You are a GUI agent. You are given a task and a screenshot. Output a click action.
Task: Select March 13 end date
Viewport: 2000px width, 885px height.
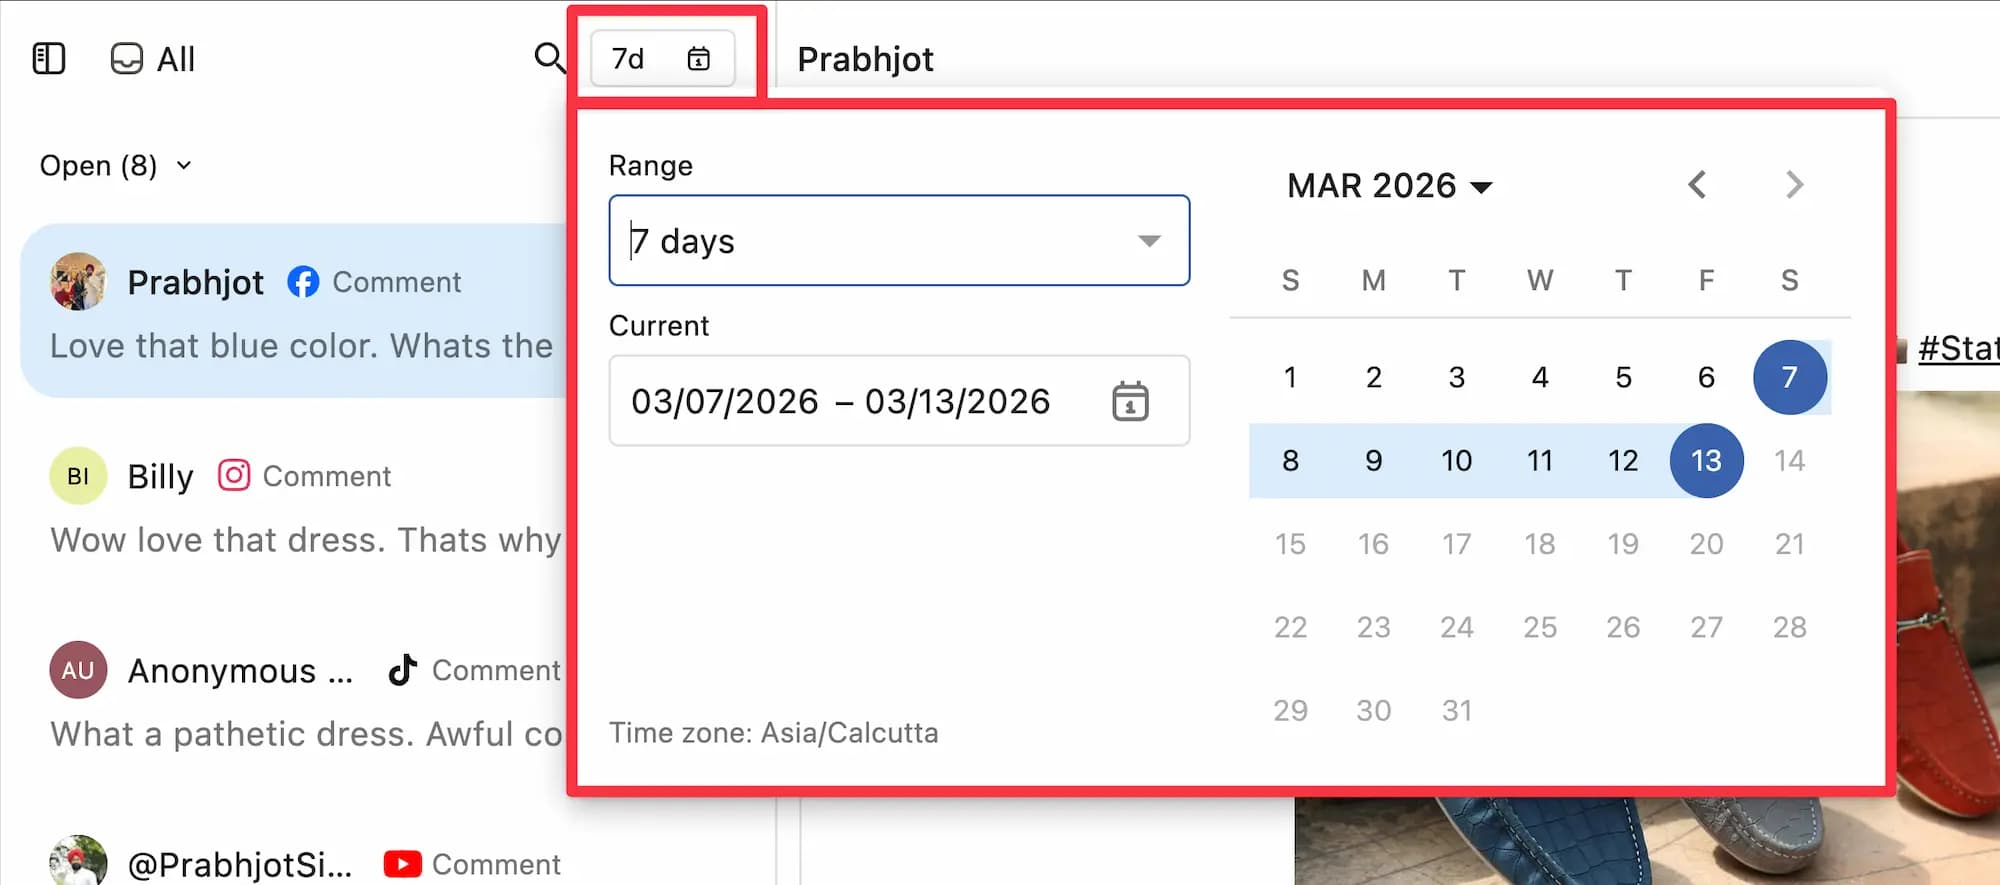click(x=1706, y=460)
